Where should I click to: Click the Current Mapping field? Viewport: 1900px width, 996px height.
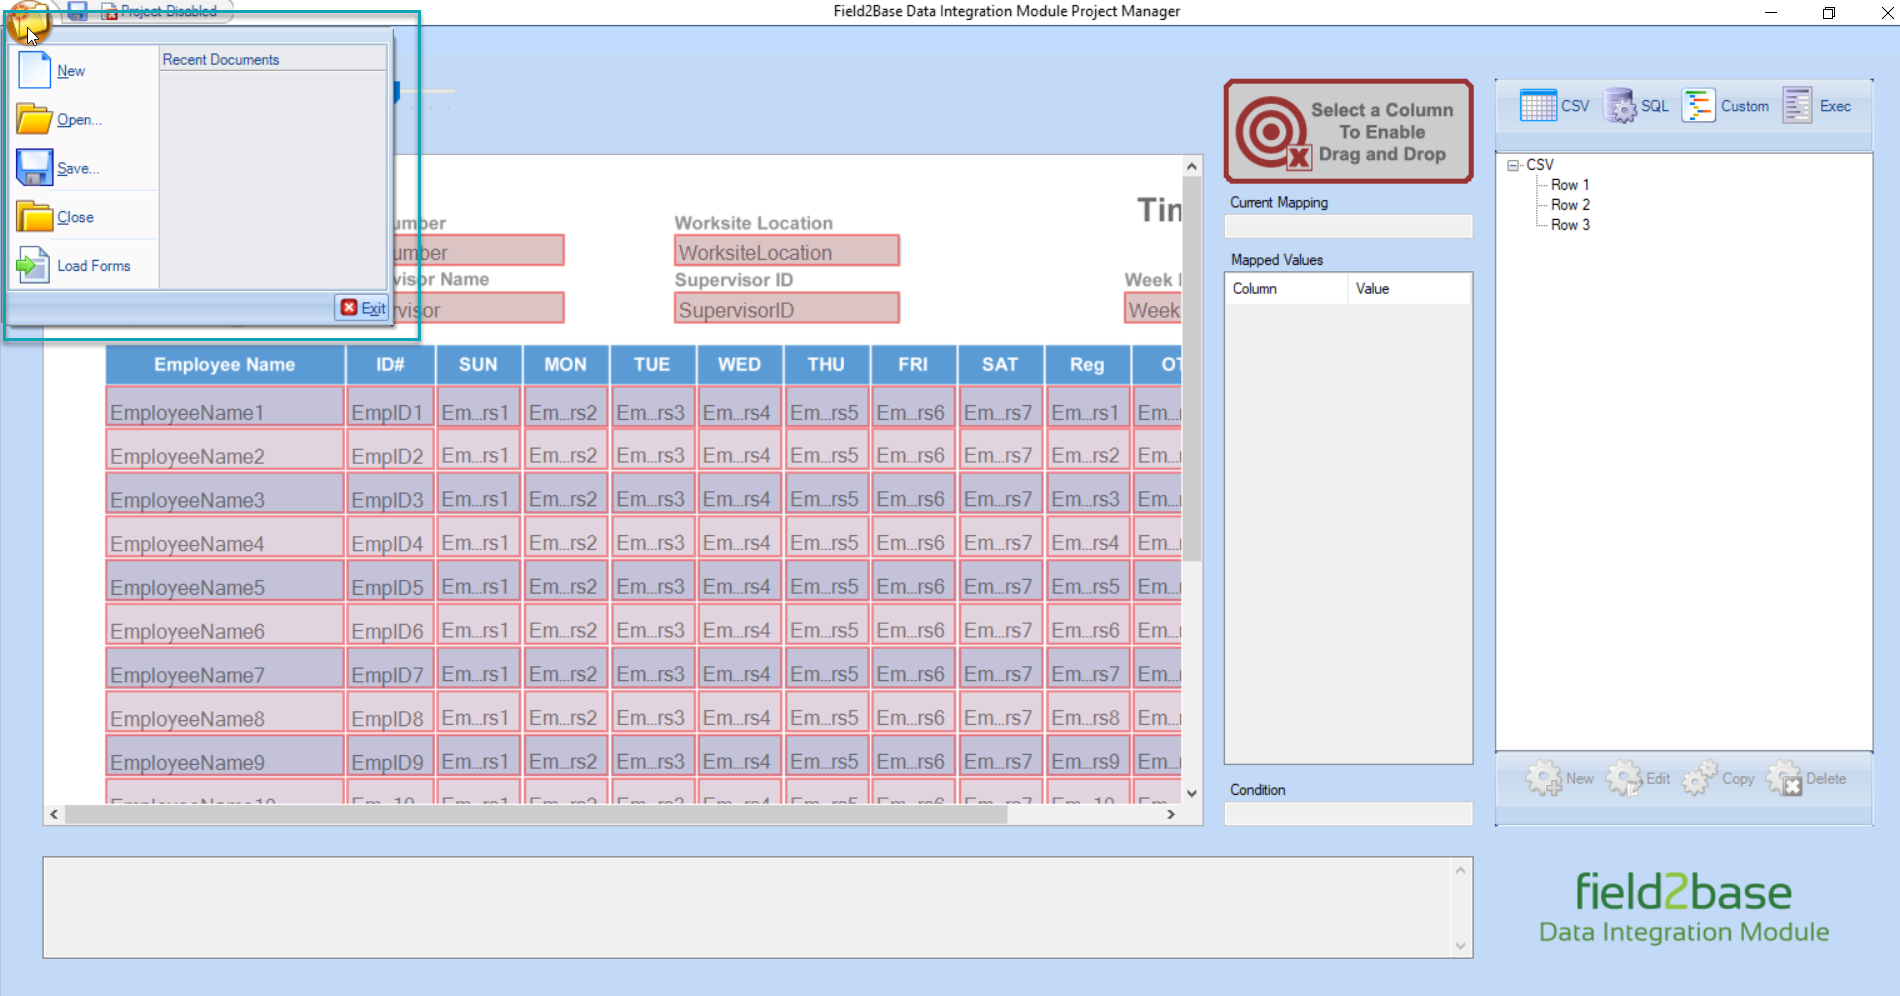(1348, 226)
